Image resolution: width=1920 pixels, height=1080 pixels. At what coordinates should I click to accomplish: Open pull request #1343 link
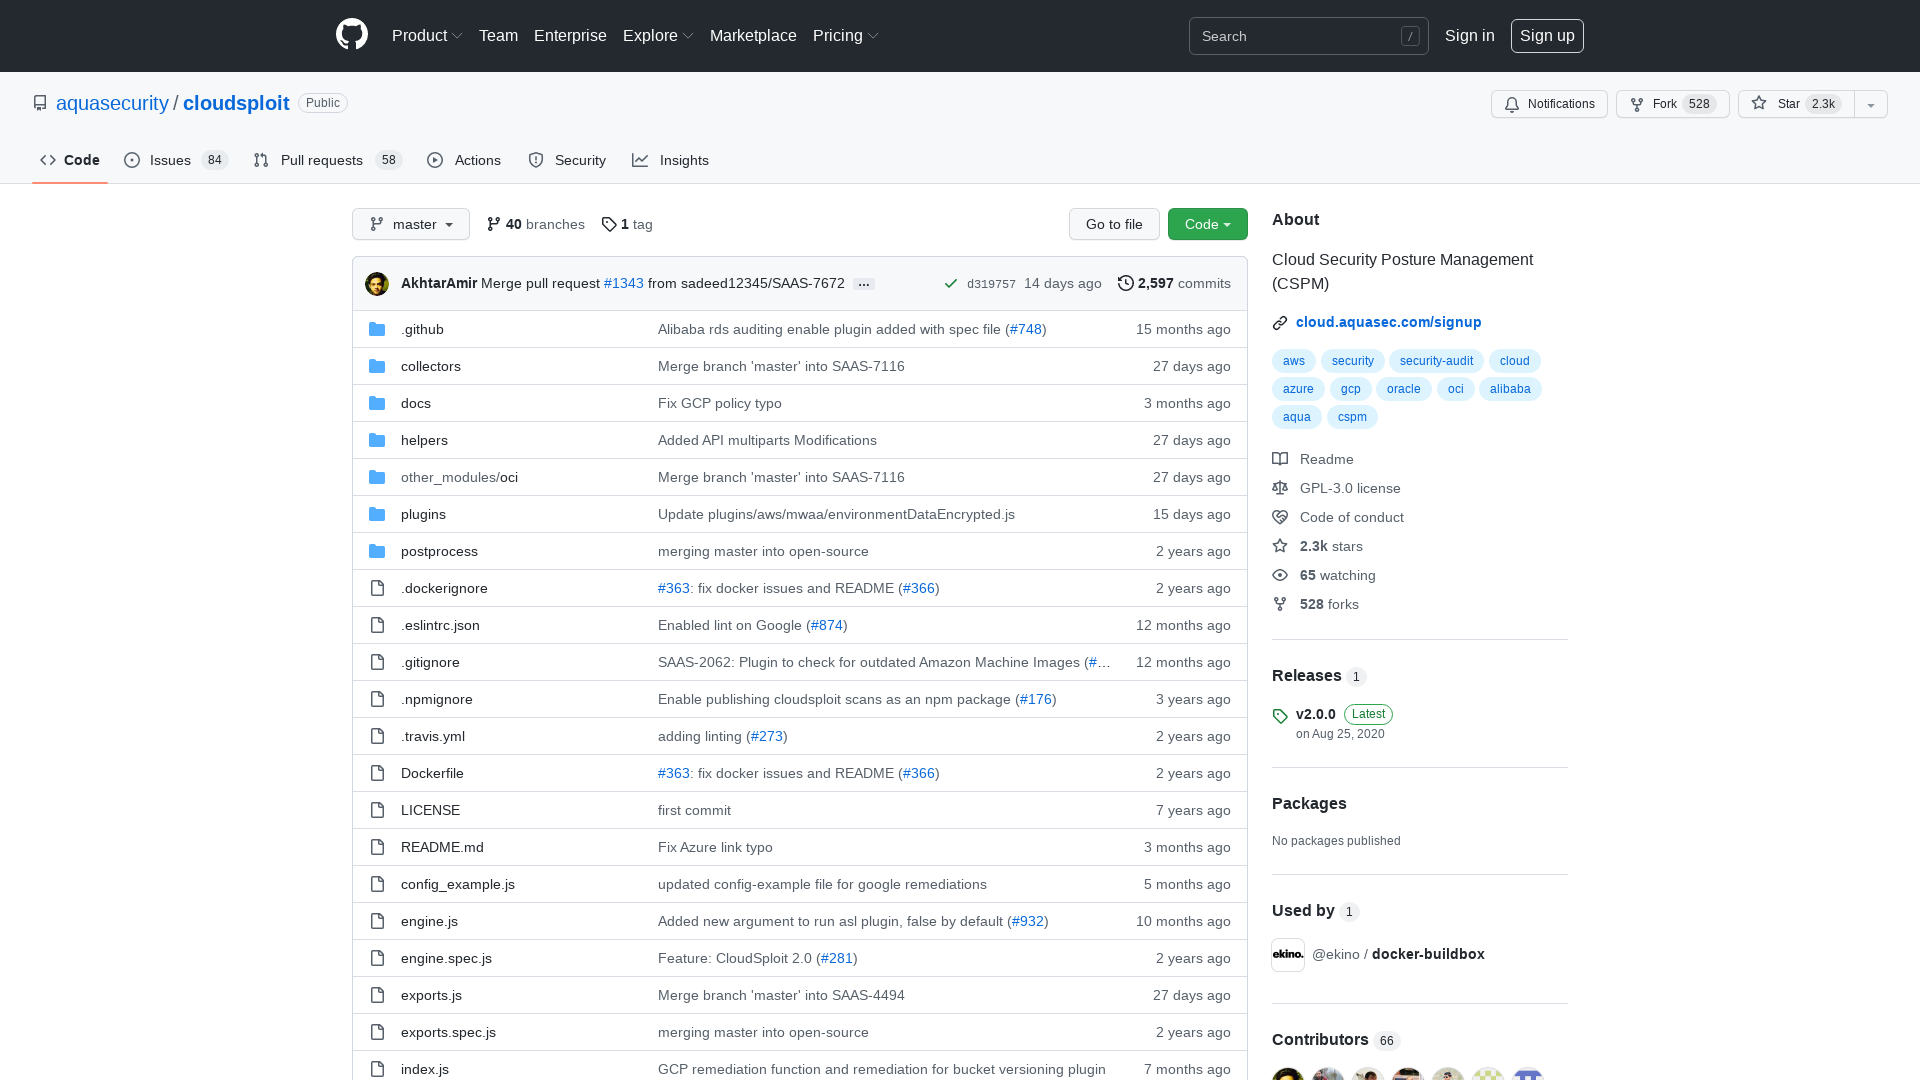click(624, 283)
